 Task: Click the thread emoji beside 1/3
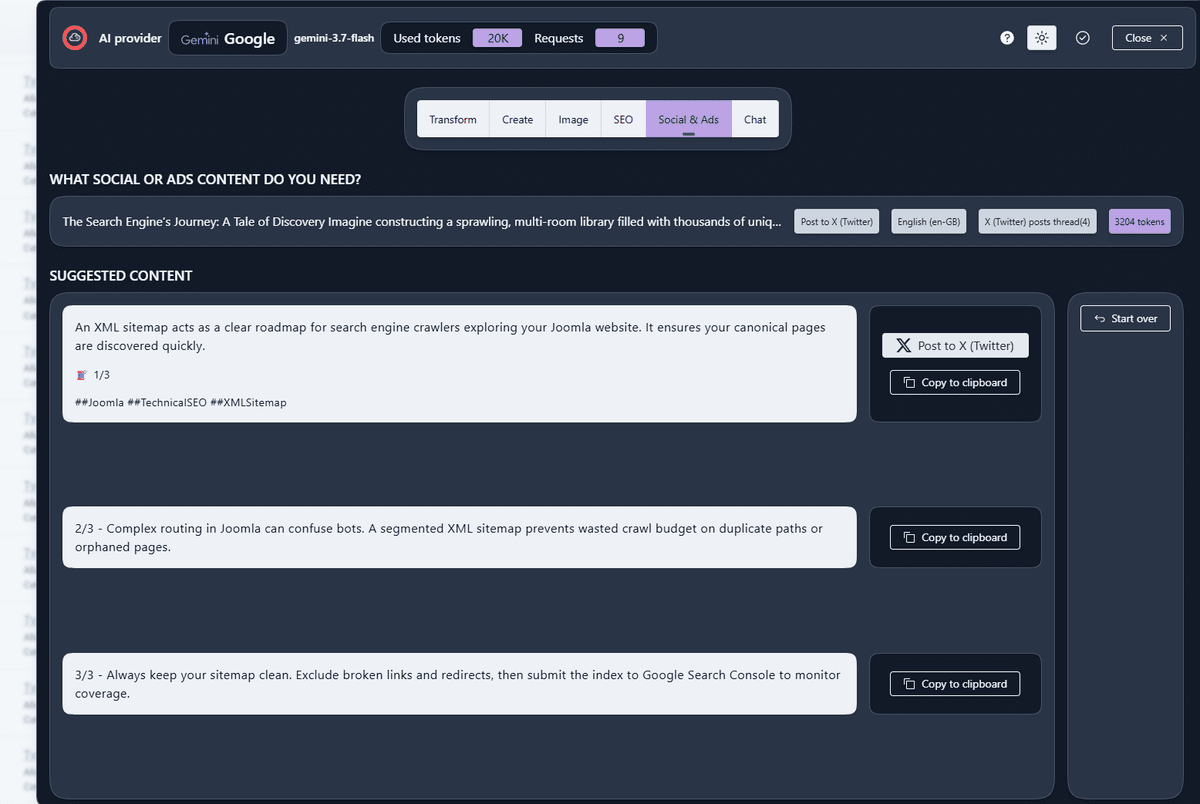82,375
